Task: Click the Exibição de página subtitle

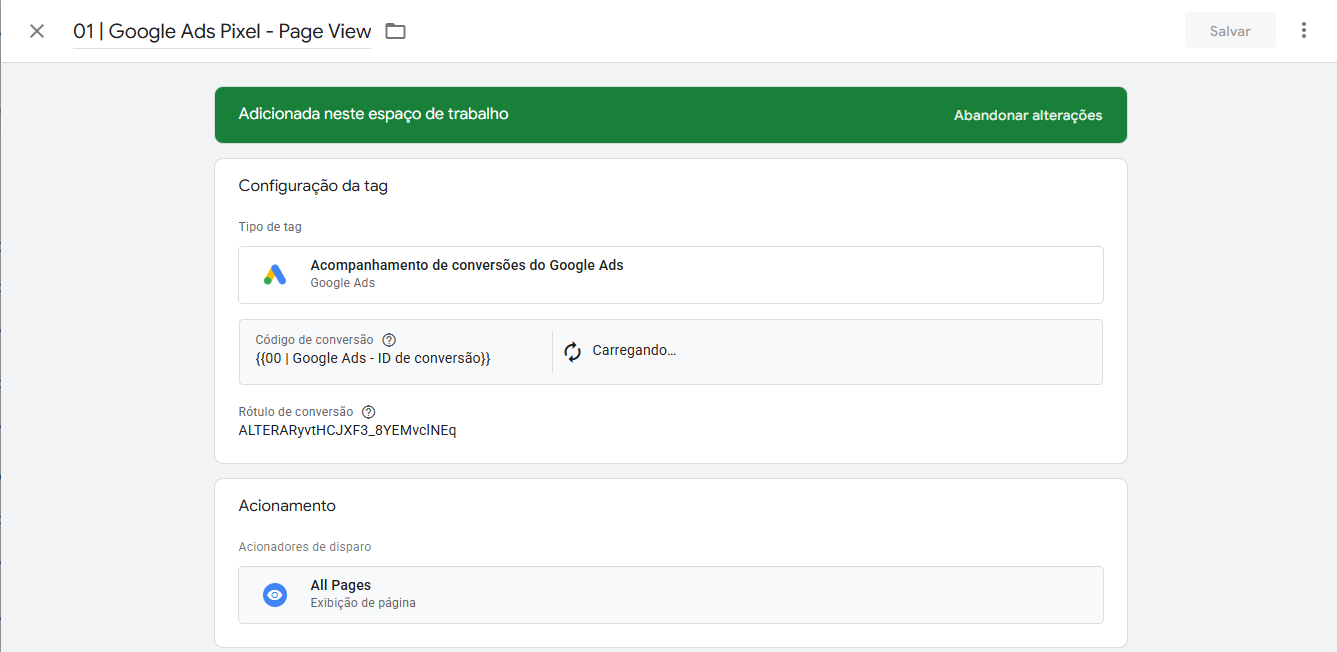Action: tap(363, 603)
